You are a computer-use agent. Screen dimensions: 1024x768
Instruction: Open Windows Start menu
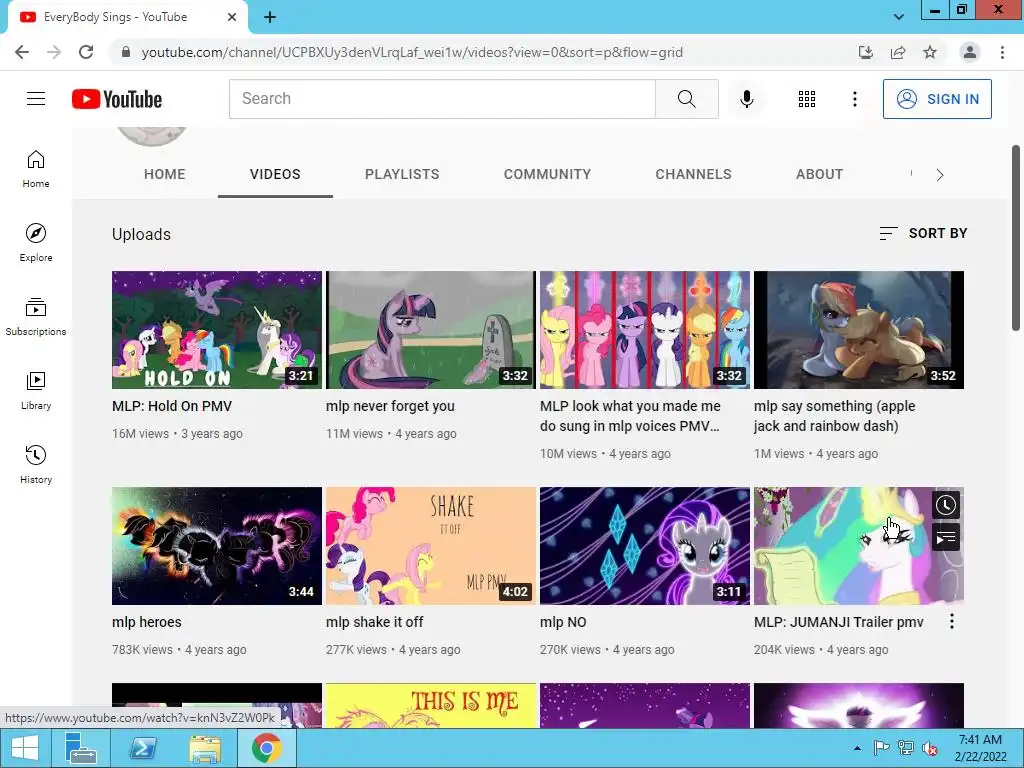click(x=25, y=748)
